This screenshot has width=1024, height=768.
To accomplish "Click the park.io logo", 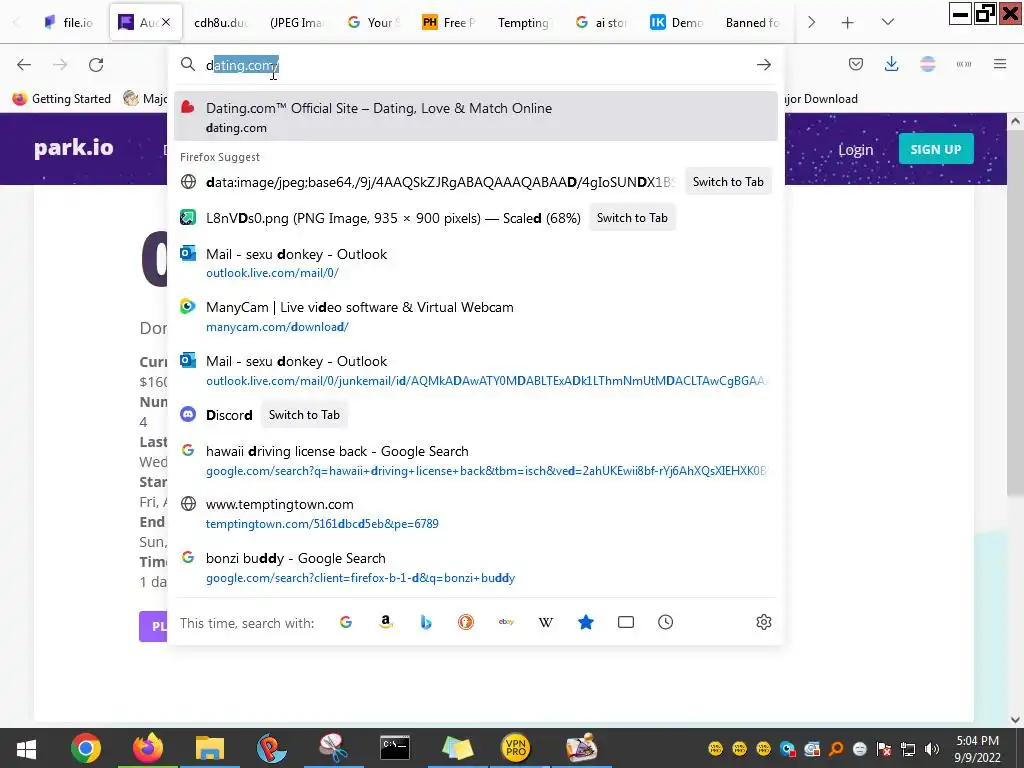I will tap(74, 148).
